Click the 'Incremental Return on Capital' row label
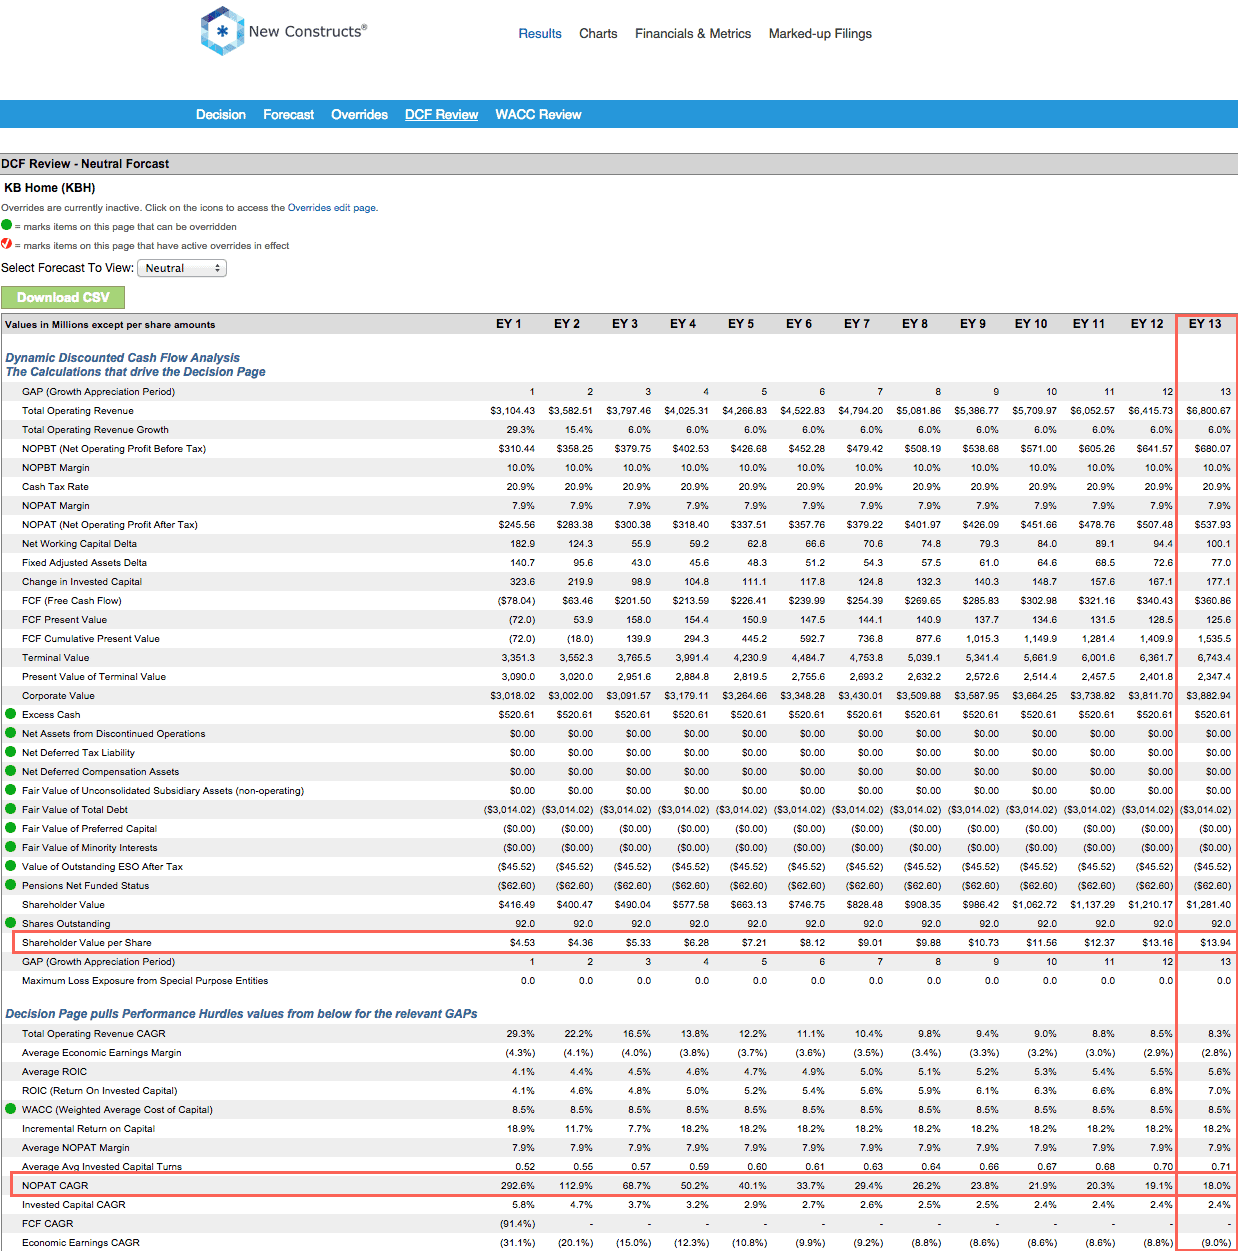This screenshot has height=1251, width=1238. point(88,1129)
